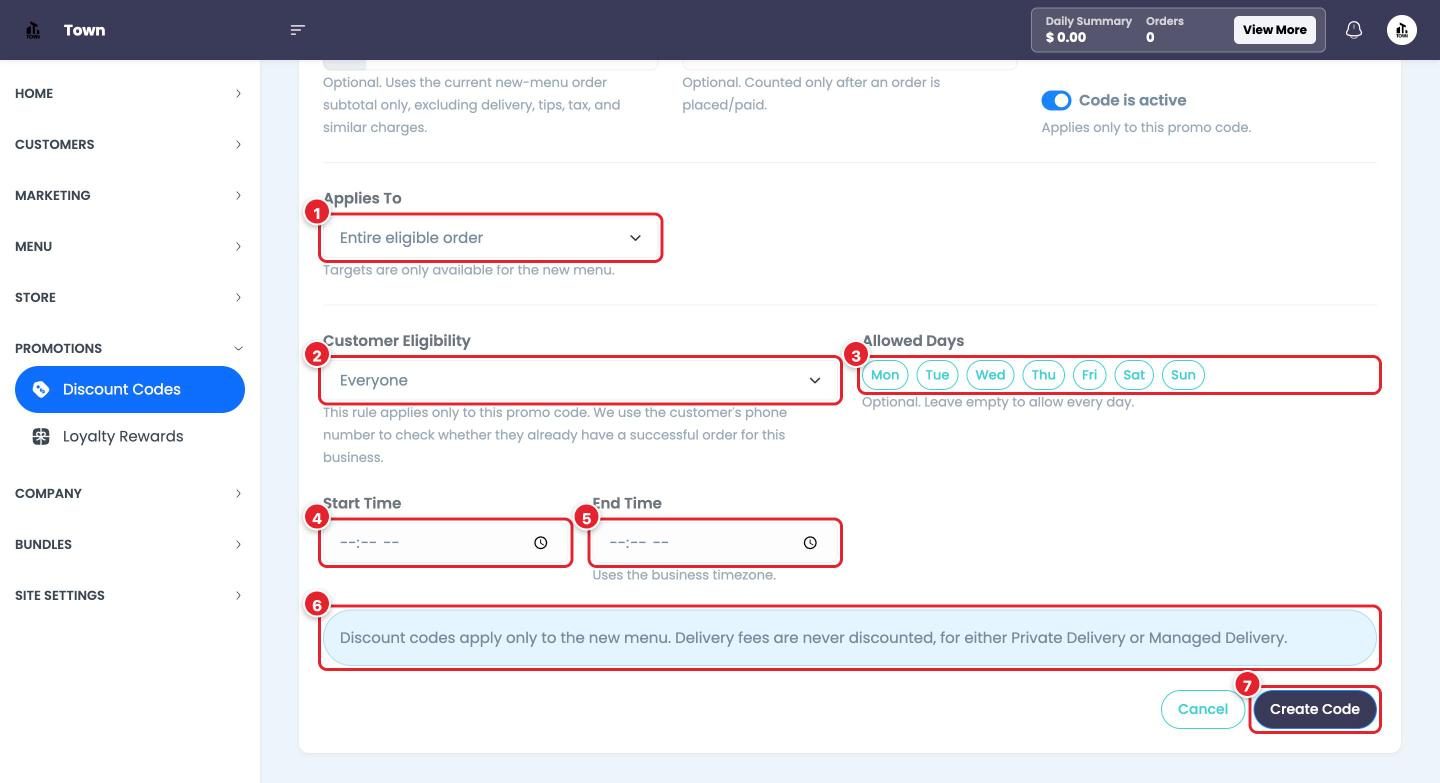Toggle Fri in Allowed Days
The width and height of the screenshot is (1440, 783).
tap(1089, 375)
